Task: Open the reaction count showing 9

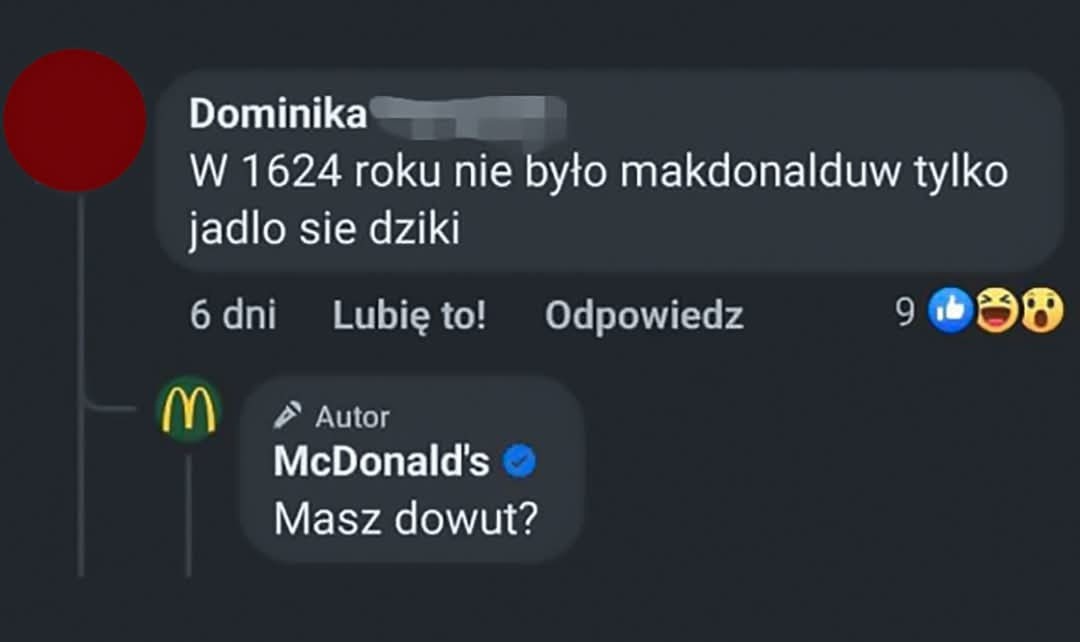Action: 905,314
